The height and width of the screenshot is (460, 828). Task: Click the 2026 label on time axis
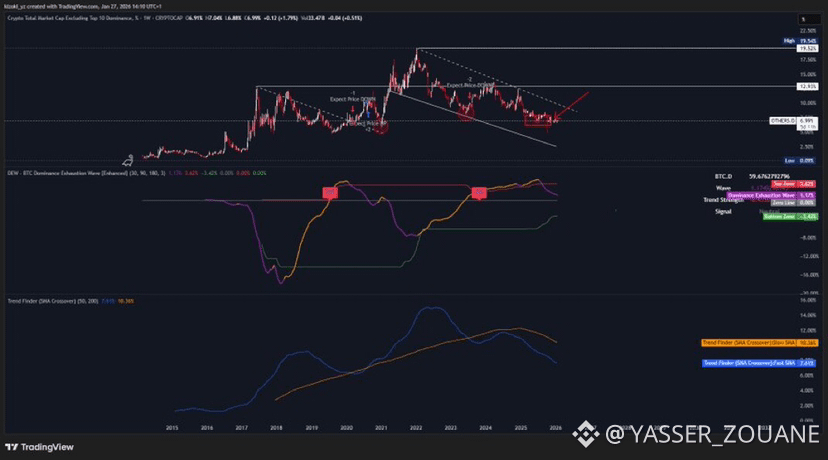pyautogui.click(x=555, y=428)
